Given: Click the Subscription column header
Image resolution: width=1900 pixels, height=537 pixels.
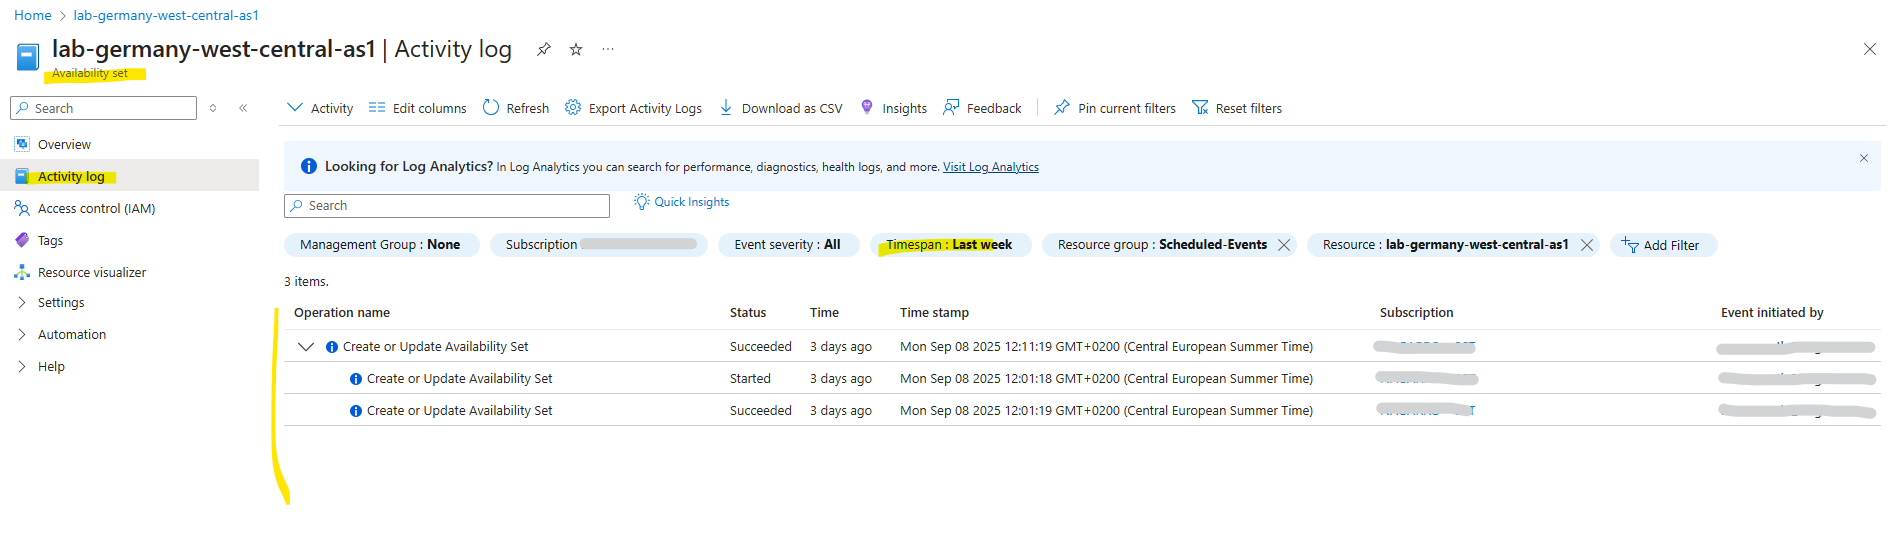Looking at the screenshot, I should click(x=1416, y=313).
